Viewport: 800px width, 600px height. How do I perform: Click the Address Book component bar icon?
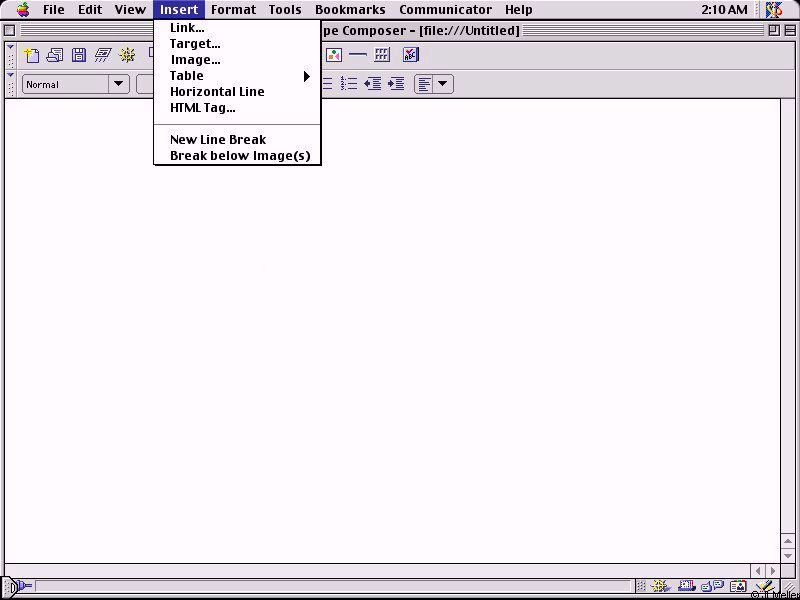pos(738,587)
